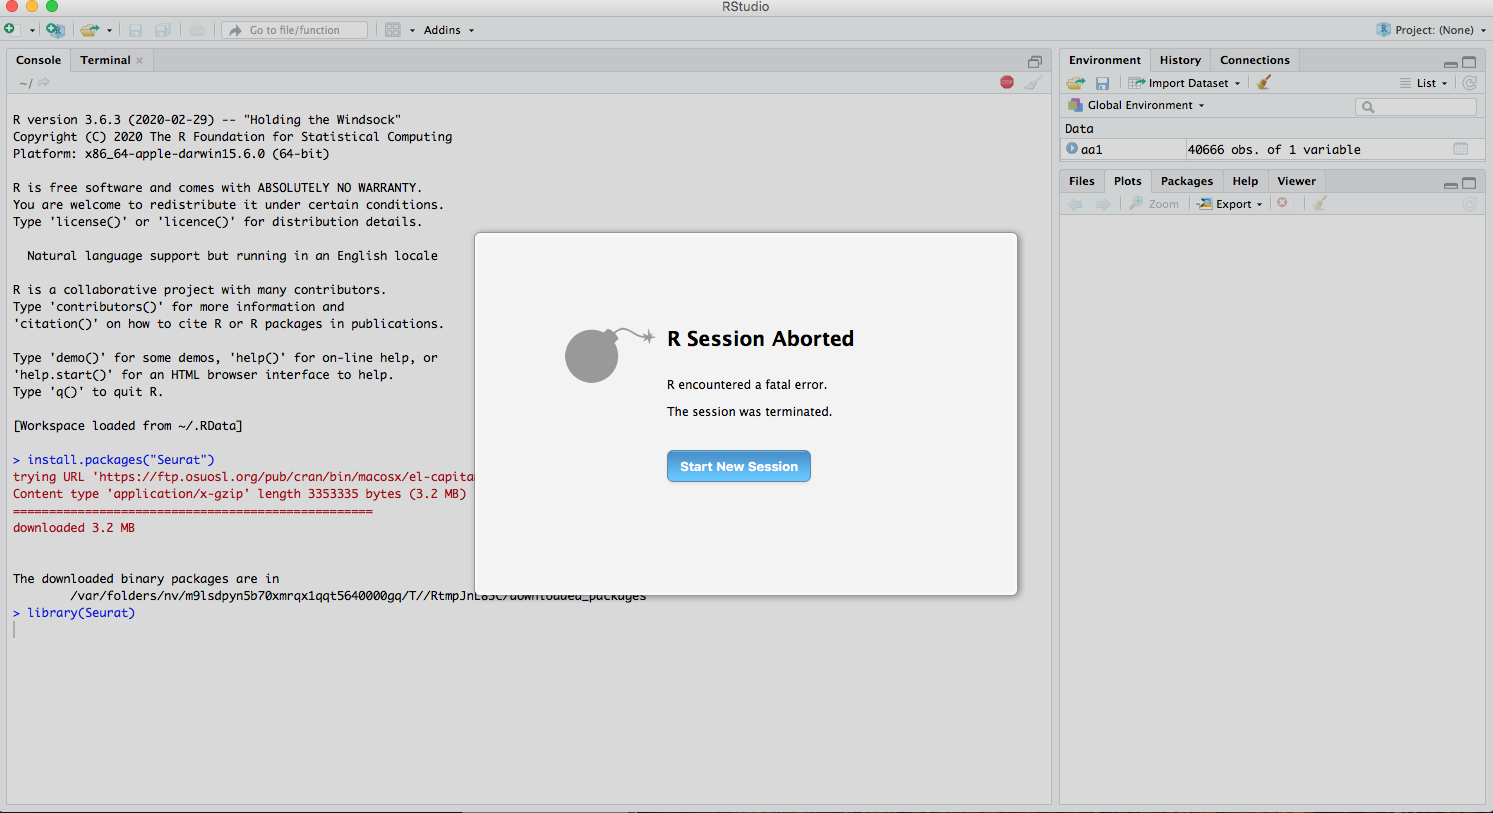Refresh the environment listing

[x=1469, y=82]
